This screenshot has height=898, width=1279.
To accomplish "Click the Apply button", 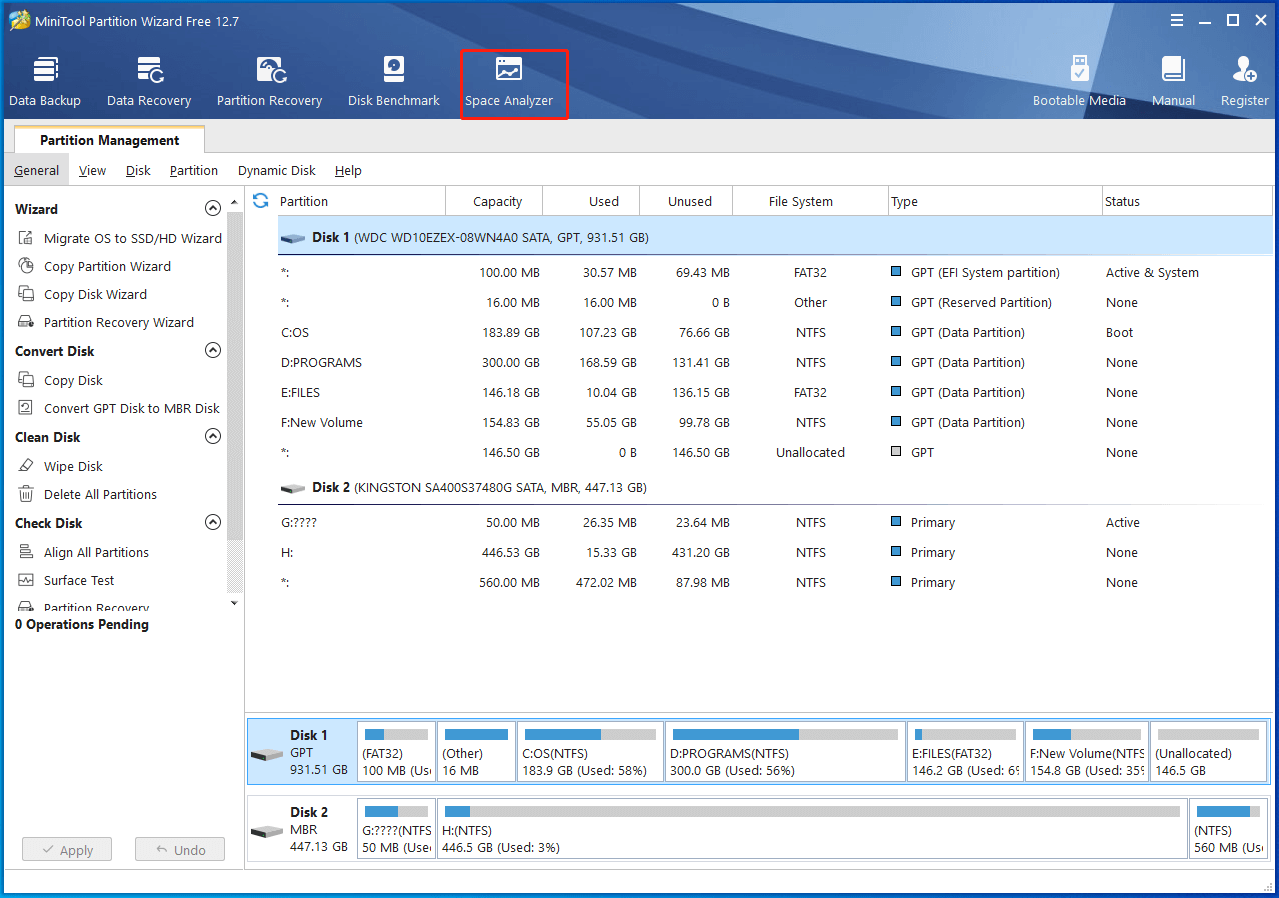I will 67,850.
